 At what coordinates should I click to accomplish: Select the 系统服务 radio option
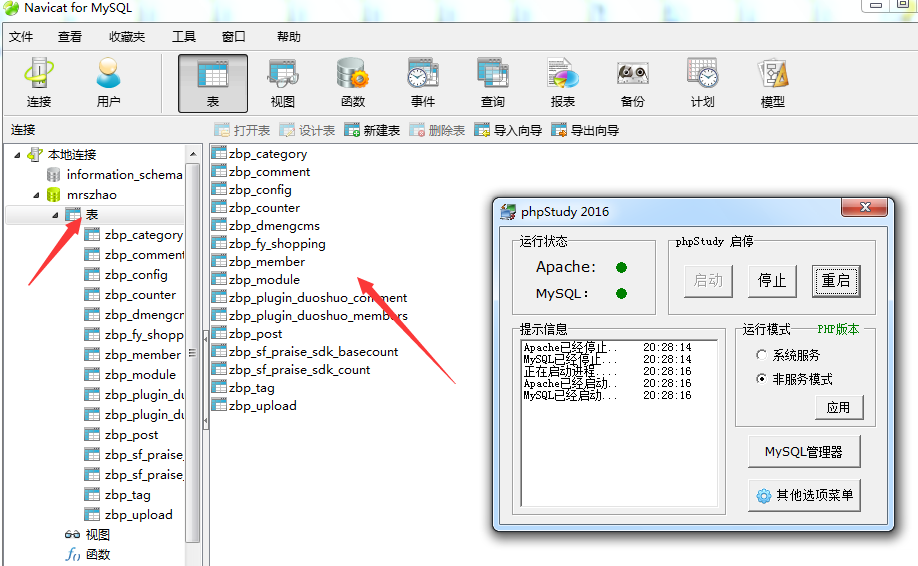(x=762, y=355)
